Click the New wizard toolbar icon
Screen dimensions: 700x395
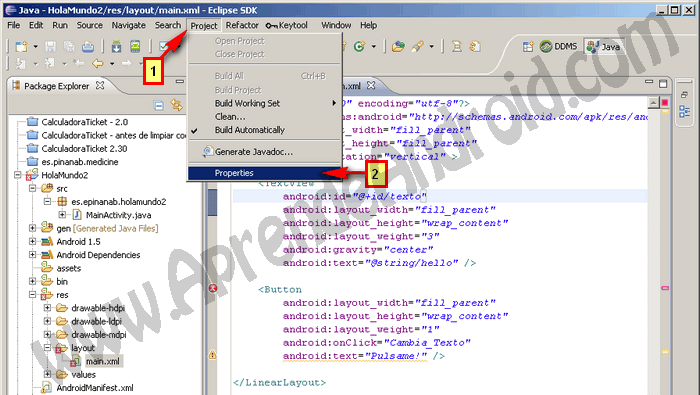[21, 46]
